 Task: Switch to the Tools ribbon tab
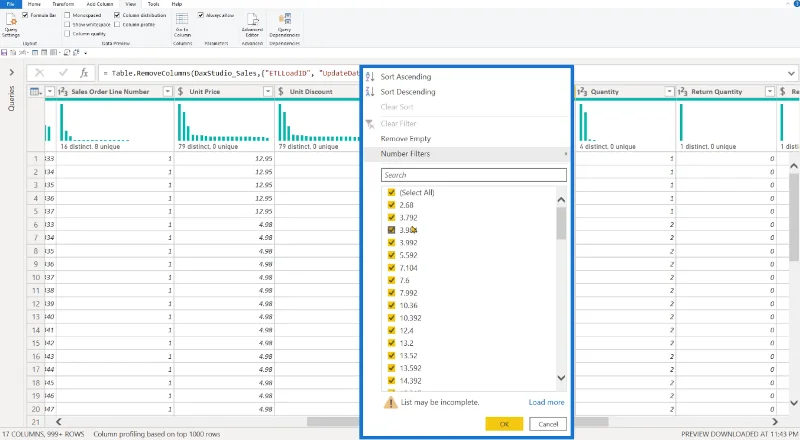pos(153,4)
